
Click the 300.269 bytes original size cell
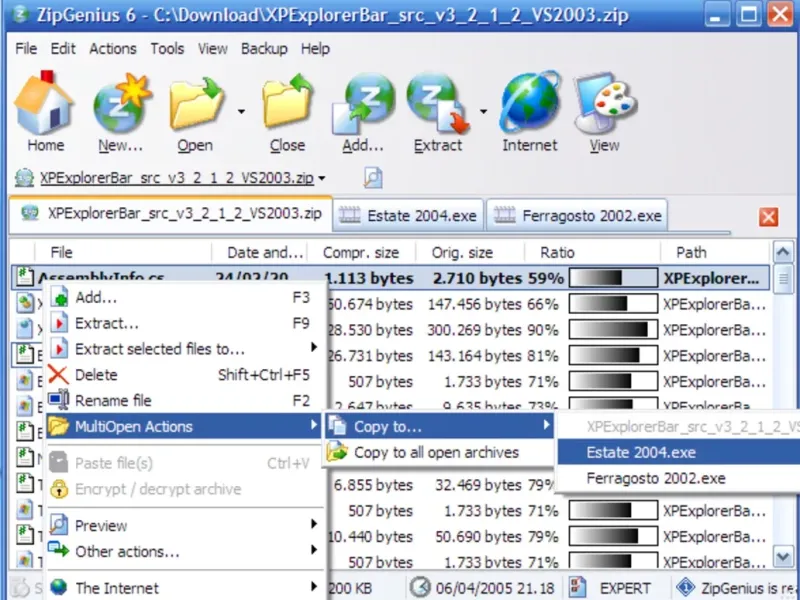[x=474, y=330]
